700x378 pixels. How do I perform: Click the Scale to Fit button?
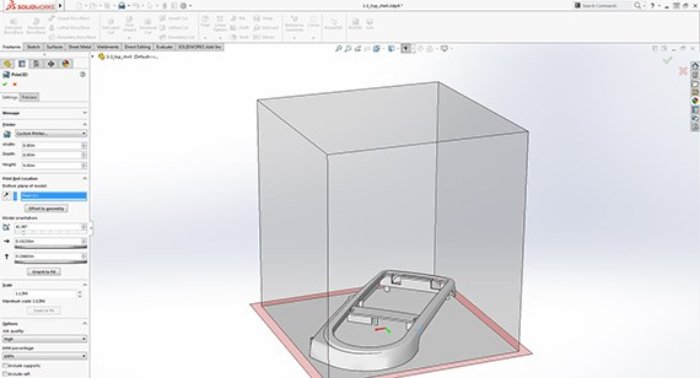coord(44,311)
